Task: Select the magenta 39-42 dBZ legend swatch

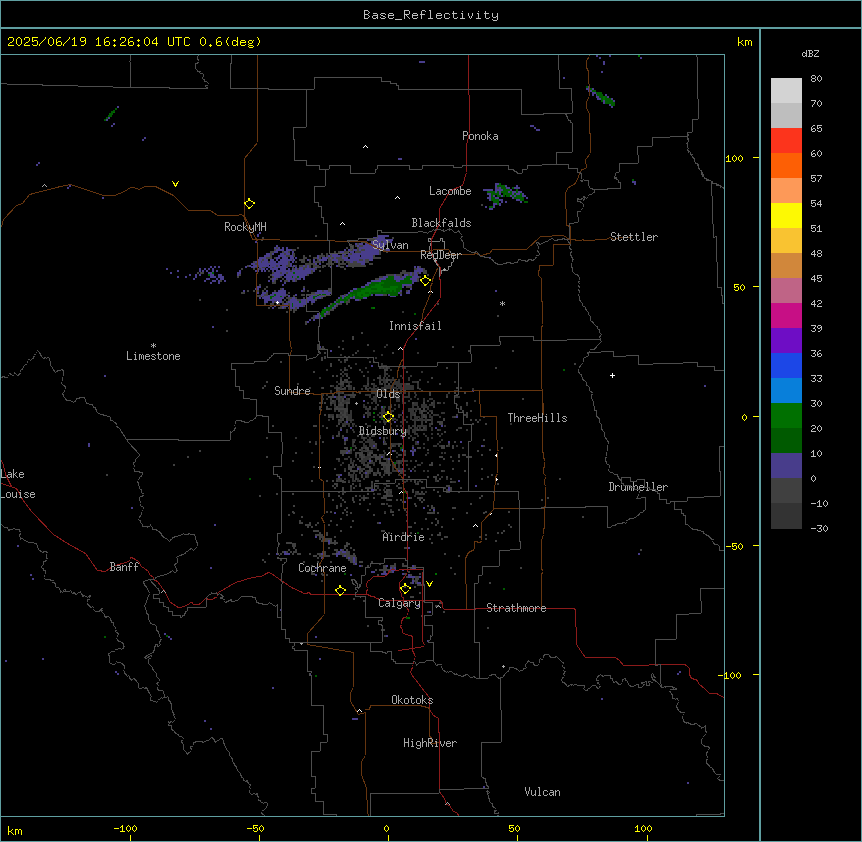Action: point(786,315)
